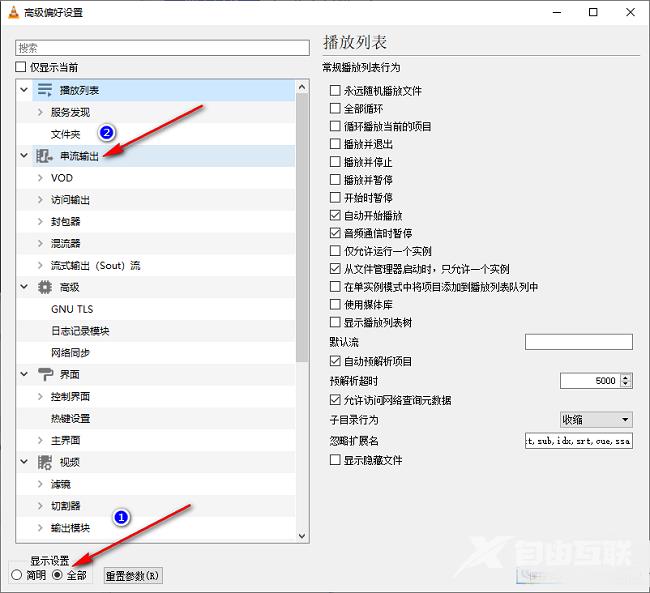This screenshot has height=593, width=650.
Task: Open the 子目录行为 dropdown
Action: coord(596,420)
